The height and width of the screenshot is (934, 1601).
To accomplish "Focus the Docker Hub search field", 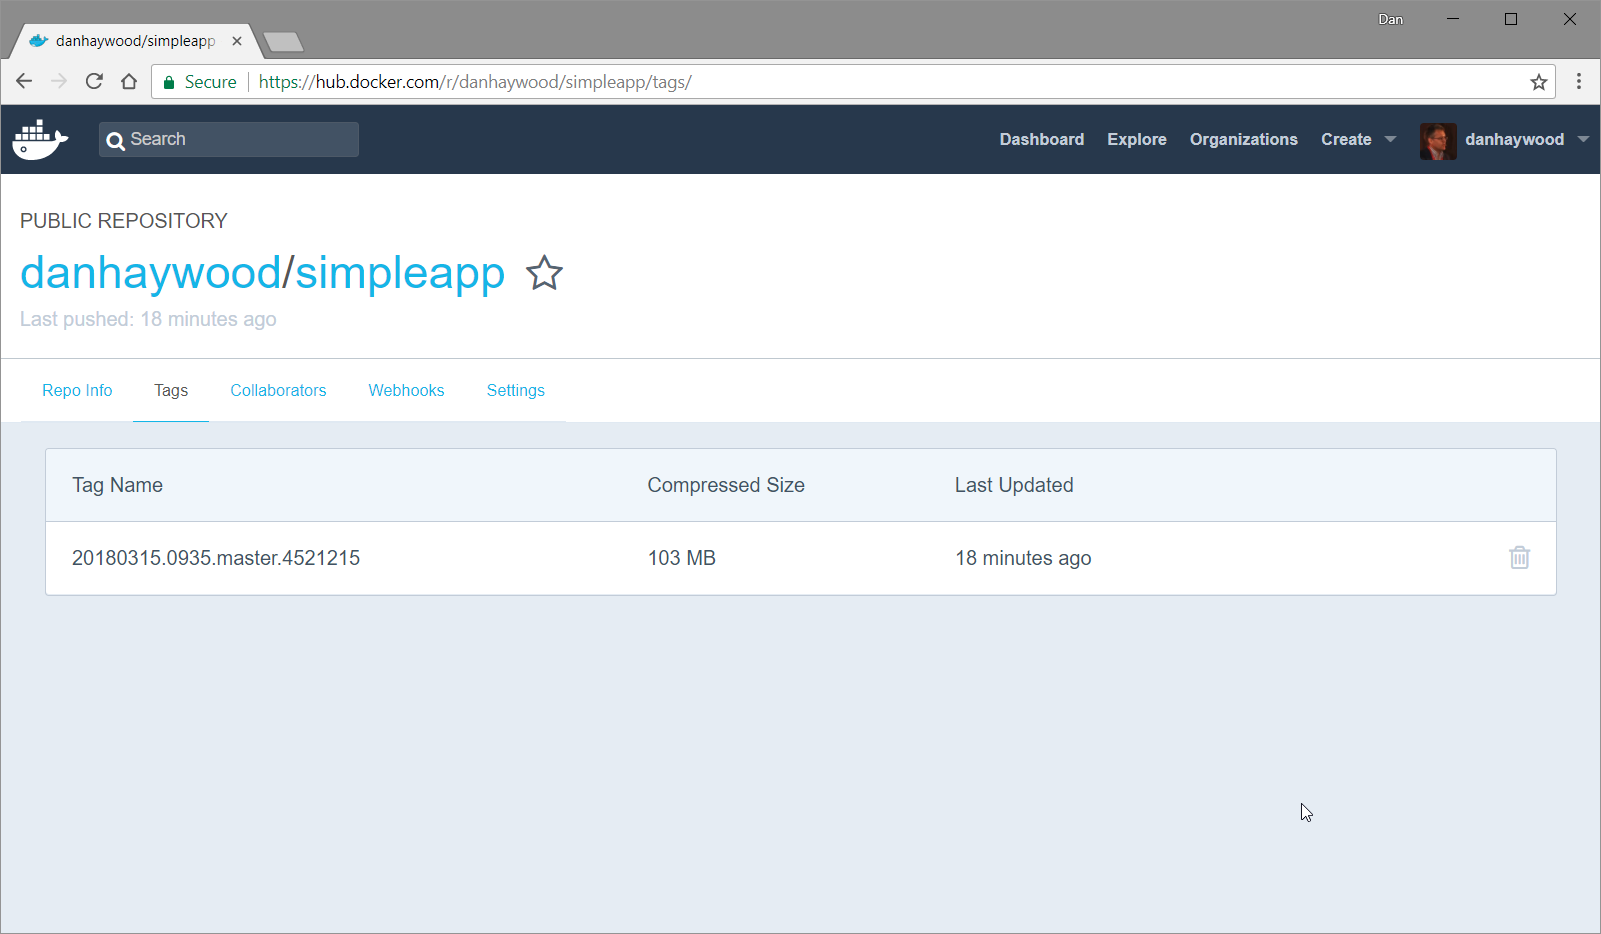I will [240, 140].
